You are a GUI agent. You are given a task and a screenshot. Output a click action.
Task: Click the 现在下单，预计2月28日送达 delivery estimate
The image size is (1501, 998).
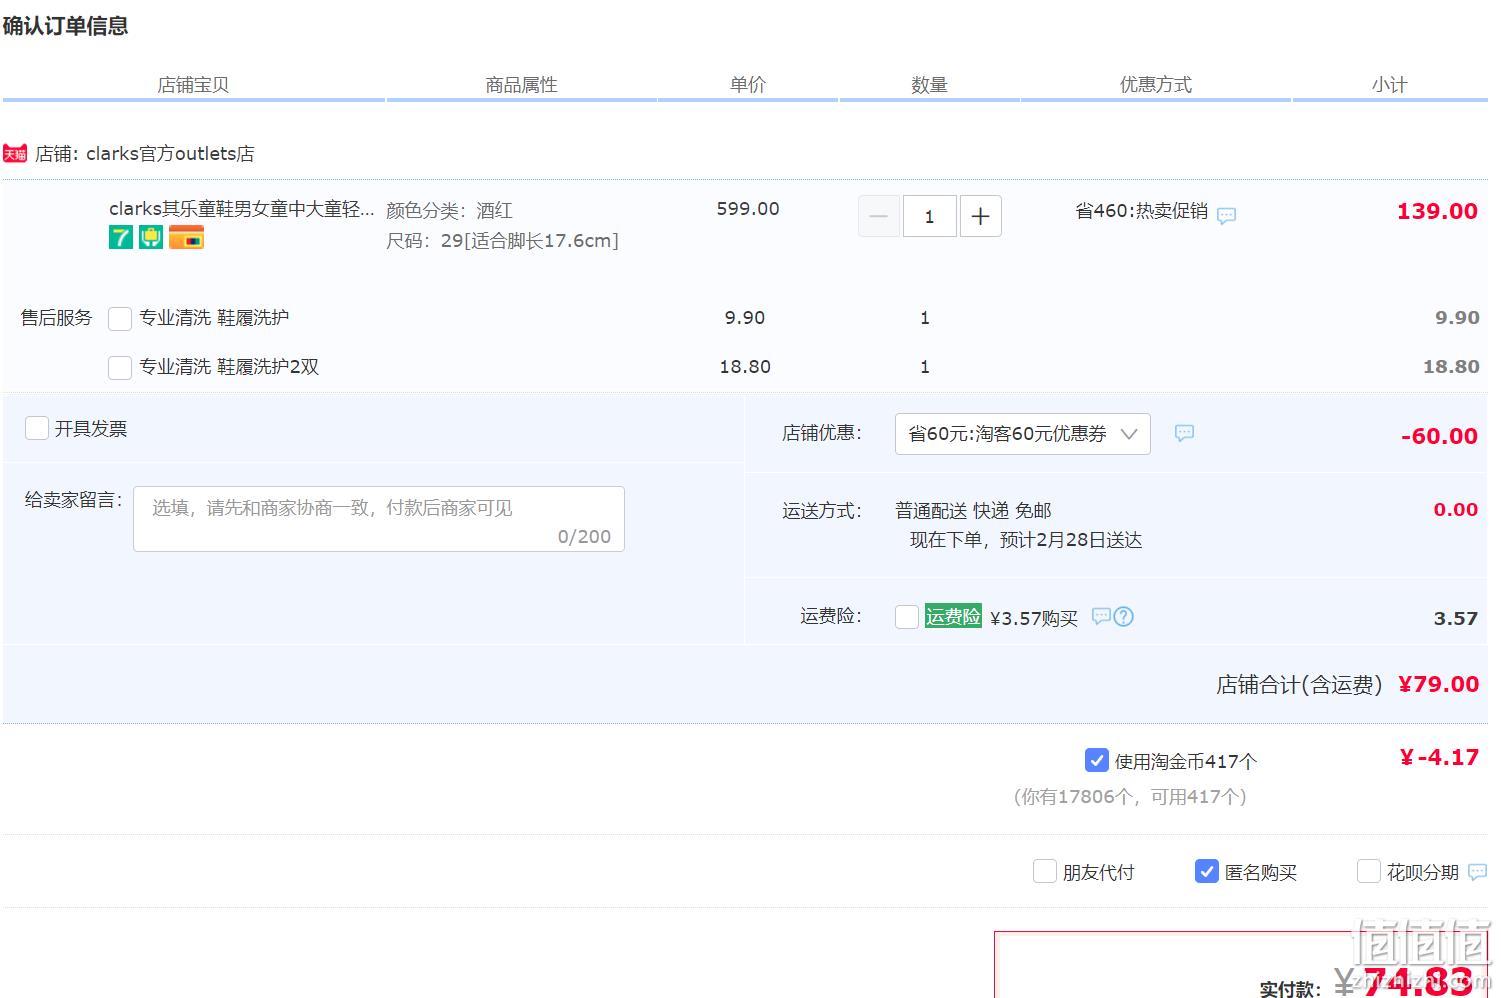[x=1026, y=540]
